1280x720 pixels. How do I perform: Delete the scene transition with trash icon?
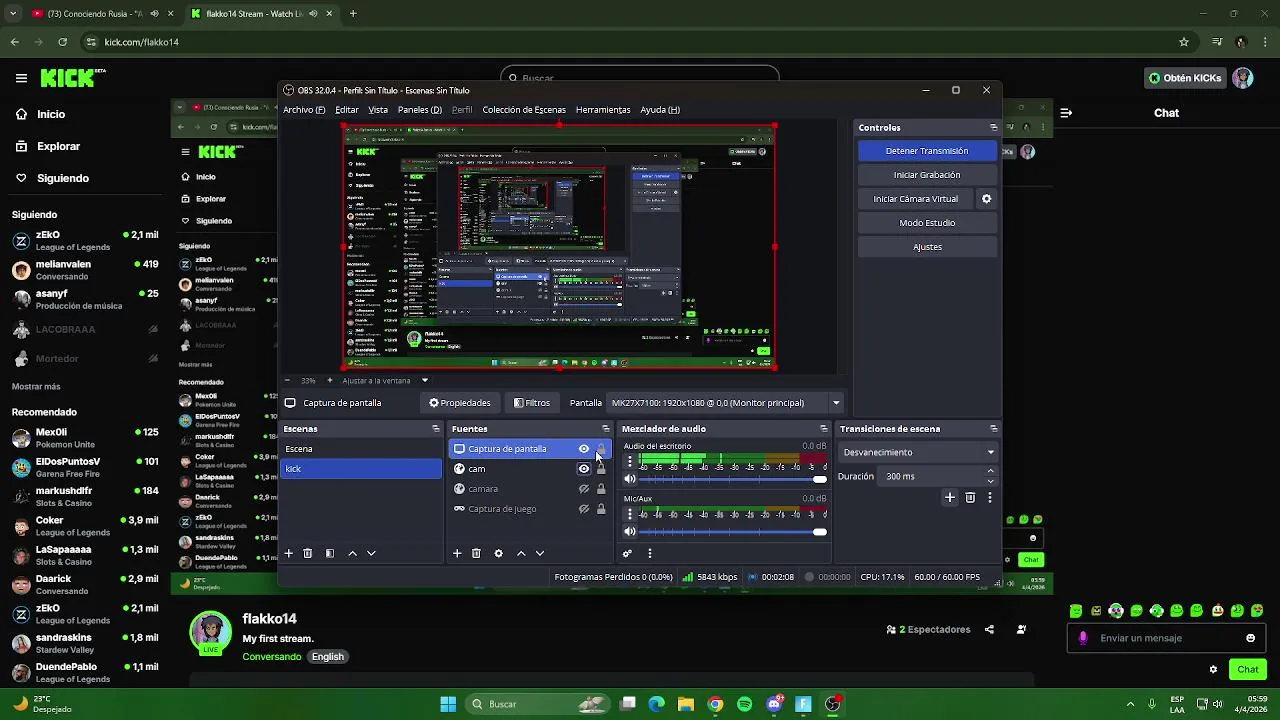click(970, 497)
